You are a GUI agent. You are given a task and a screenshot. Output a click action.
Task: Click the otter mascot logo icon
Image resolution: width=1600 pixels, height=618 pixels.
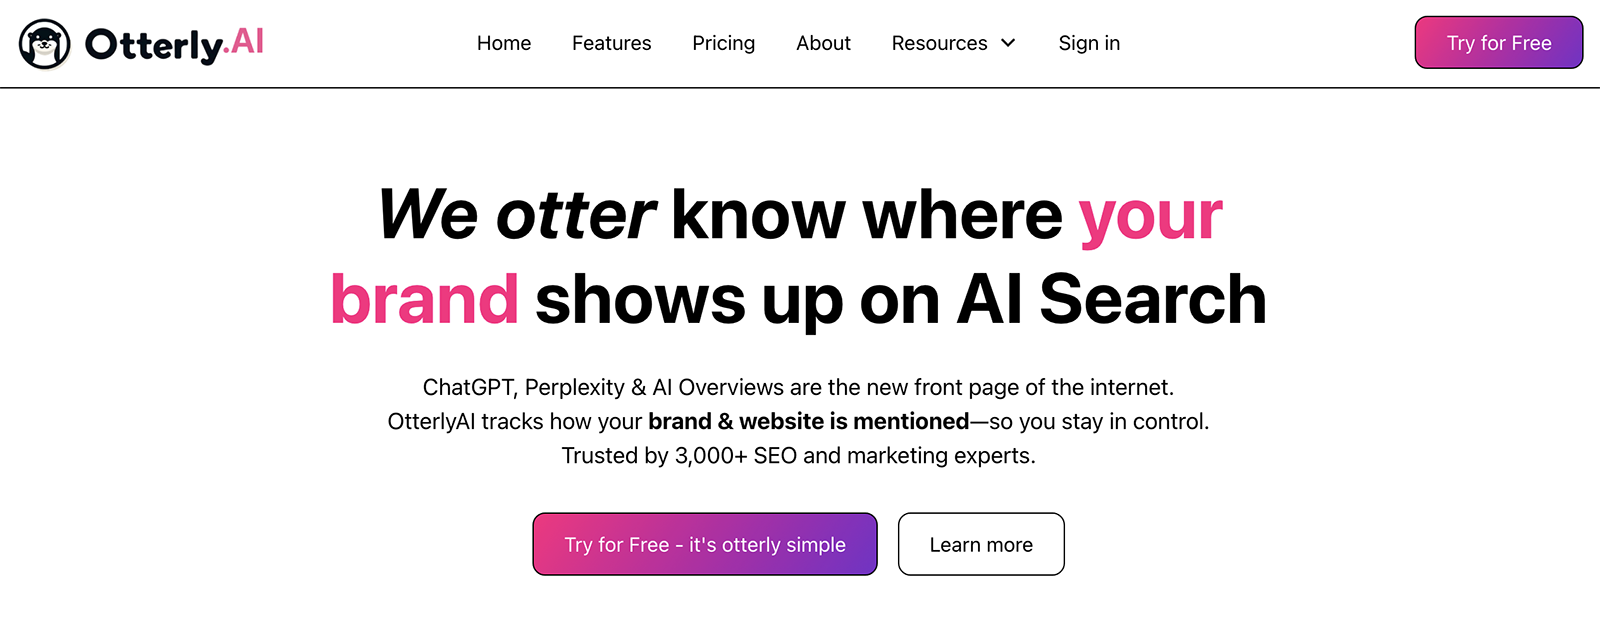pos(45,44)
